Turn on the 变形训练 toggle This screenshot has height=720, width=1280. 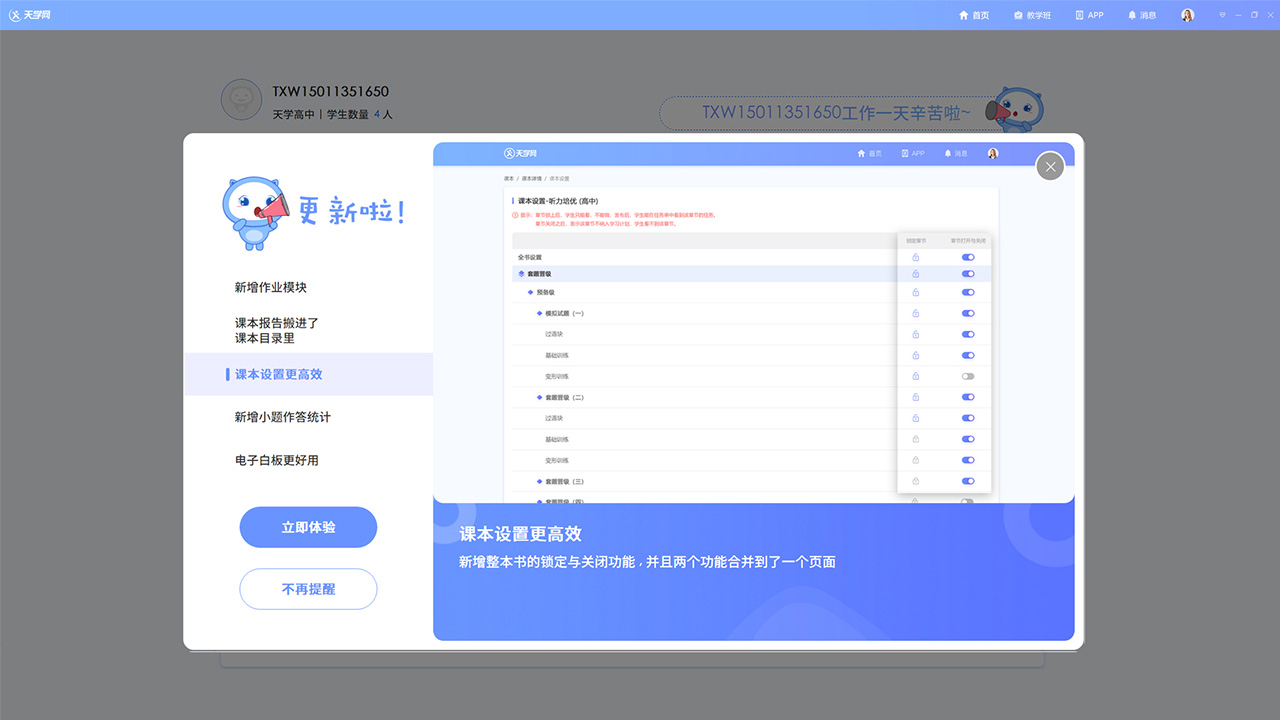[x=966, y=377]
